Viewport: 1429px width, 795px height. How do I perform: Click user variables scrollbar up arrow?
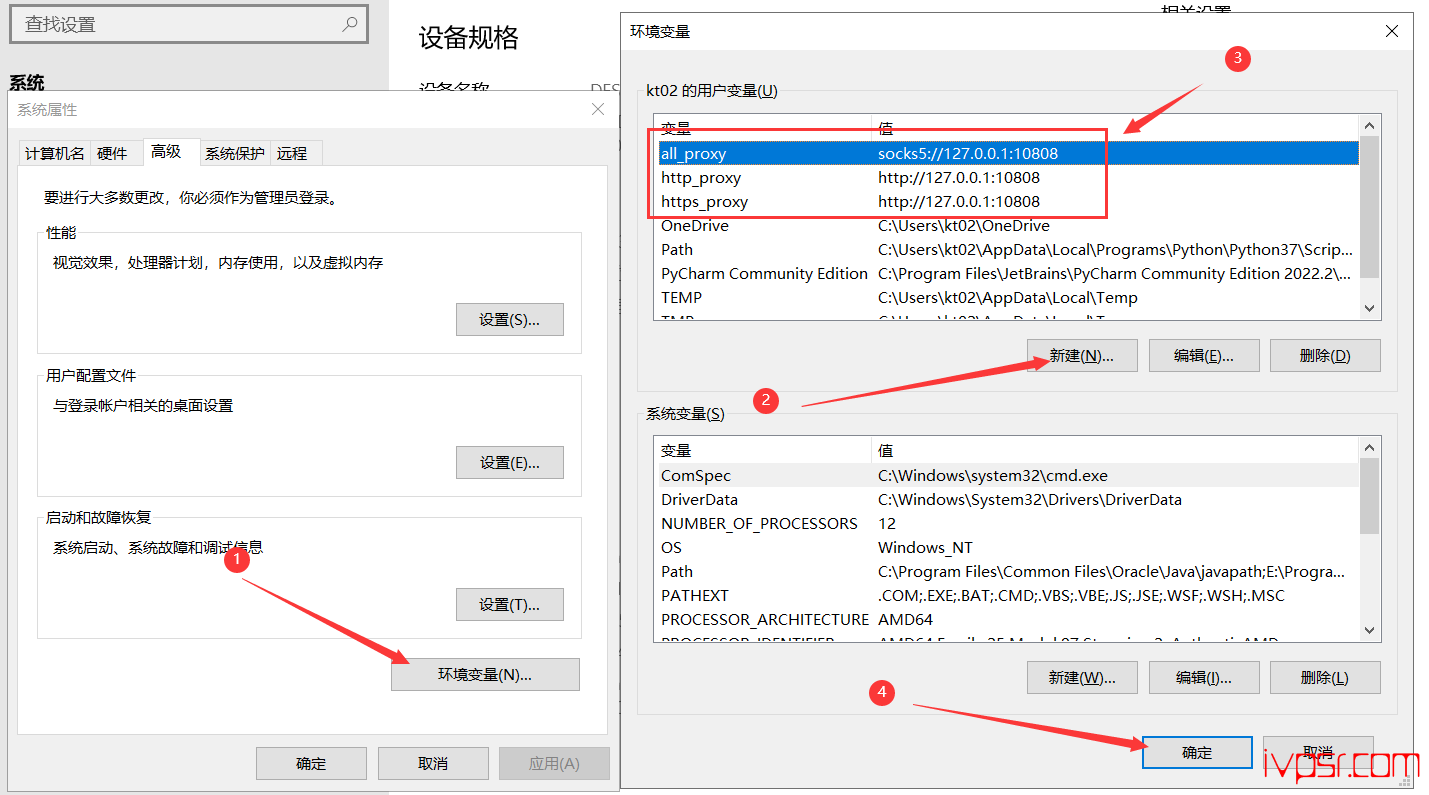coord(1370,126)
